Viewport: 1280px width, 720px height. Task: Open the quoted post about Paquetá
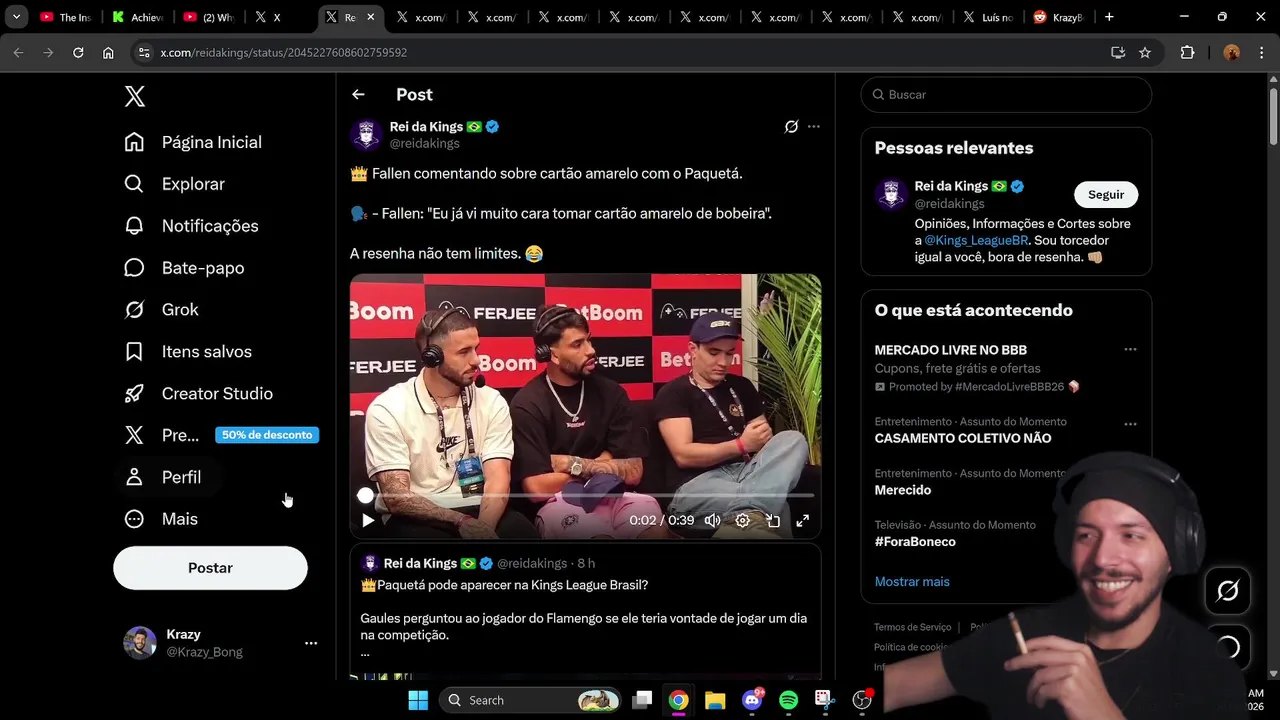point(586,612)
